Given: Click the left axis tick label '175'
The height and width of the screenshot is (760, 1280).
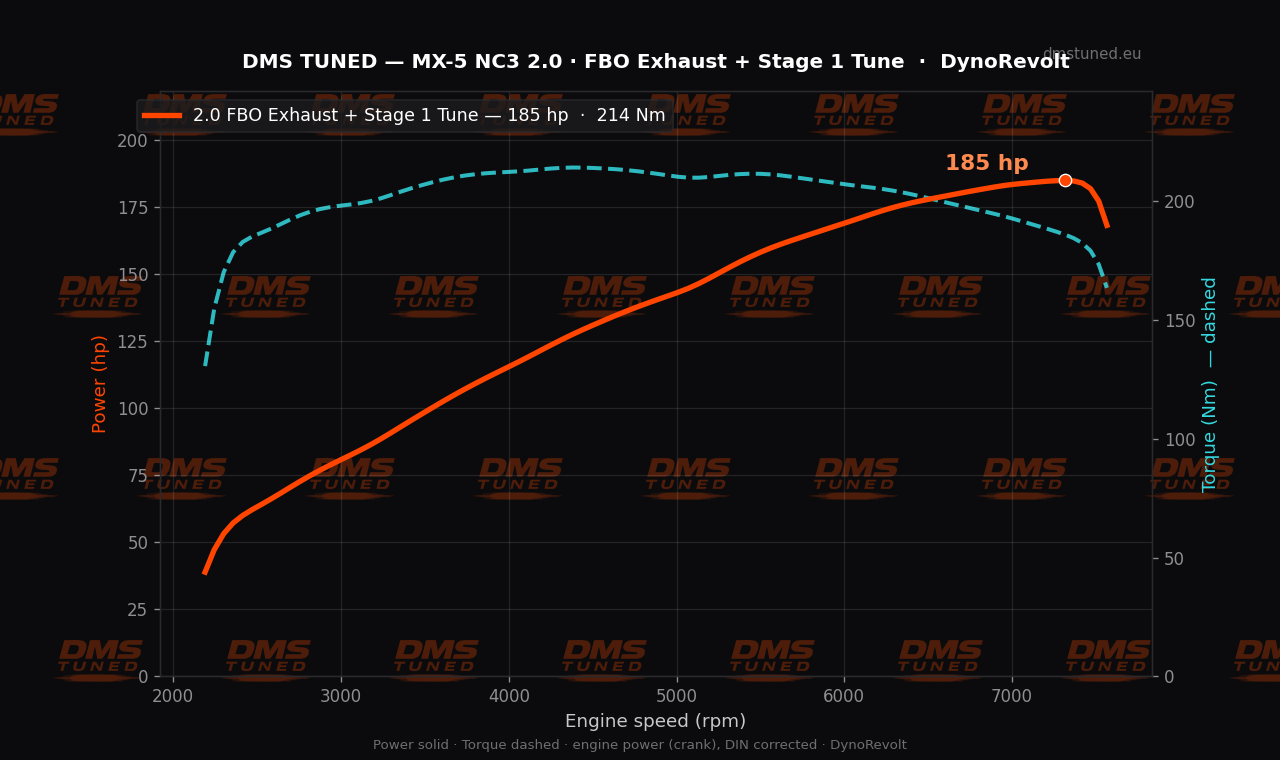Looking at the screenshot, I should 132,208.
